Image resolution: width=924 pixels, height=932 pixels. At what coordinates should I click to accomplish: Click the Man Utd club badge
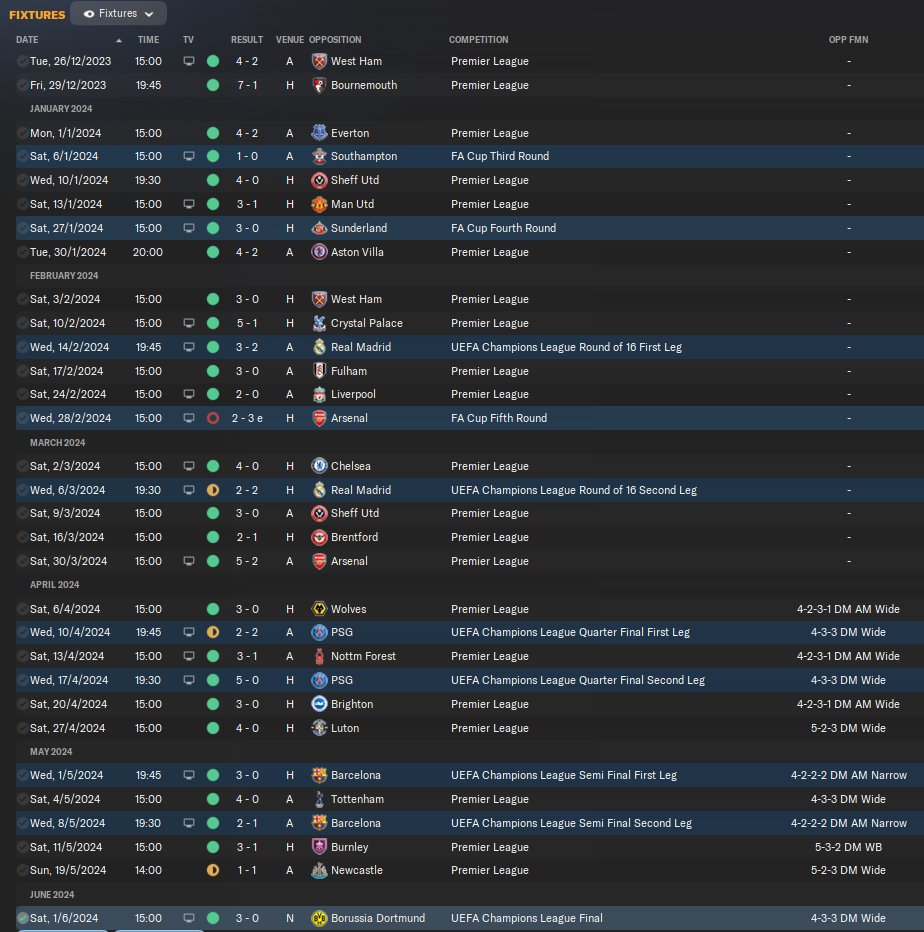[319, 204]
